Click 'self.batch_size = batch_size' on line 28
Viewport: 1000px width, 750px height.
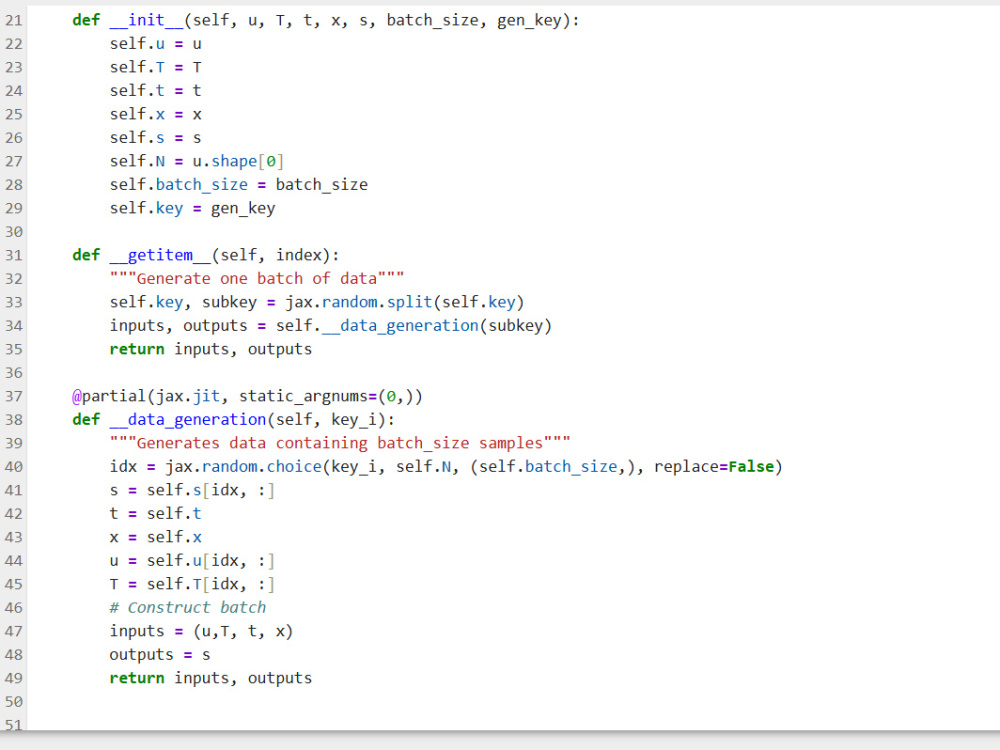239,185
